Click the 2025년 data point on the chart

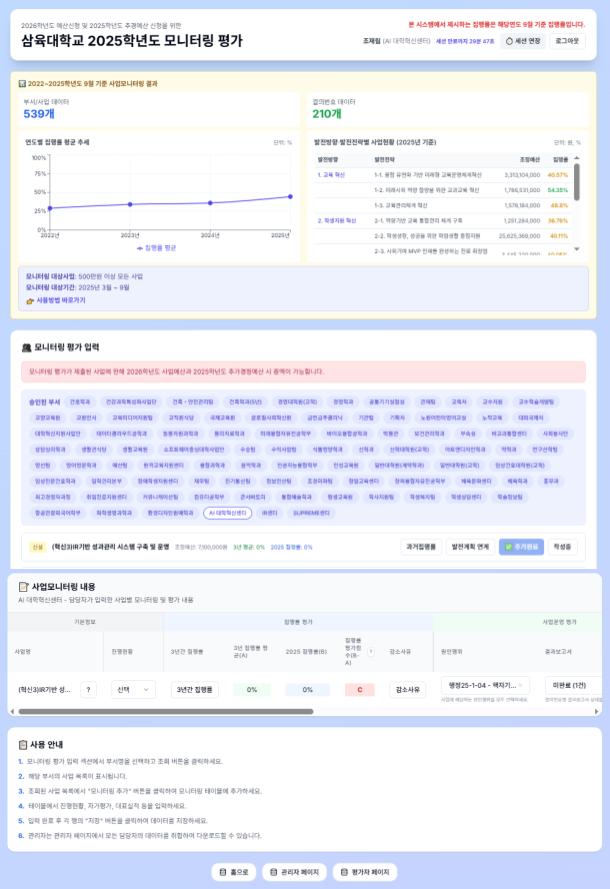point(290,196)
